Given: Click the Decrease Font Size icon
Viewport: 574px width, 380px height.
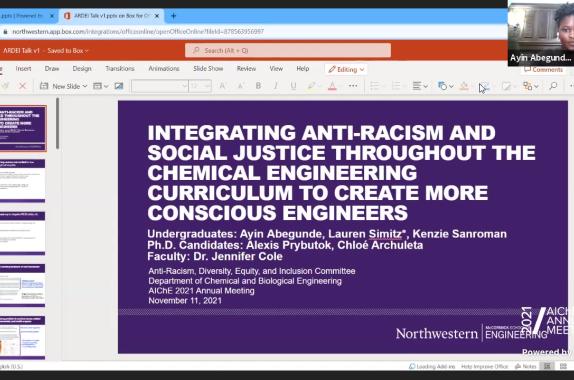Looking at the screenshot, I should (x=240, y=86).
